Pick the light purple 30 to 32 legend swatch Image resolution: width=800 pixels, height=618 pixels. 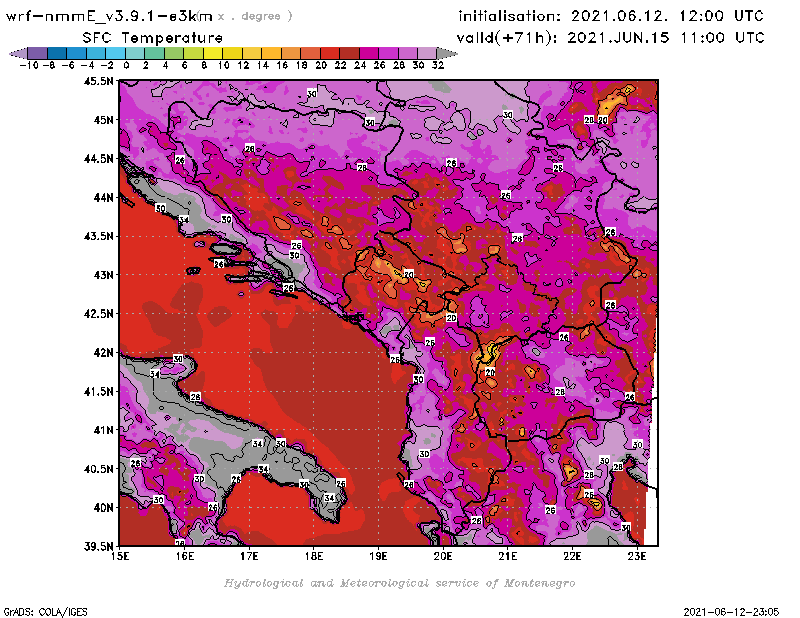(428, 53)
